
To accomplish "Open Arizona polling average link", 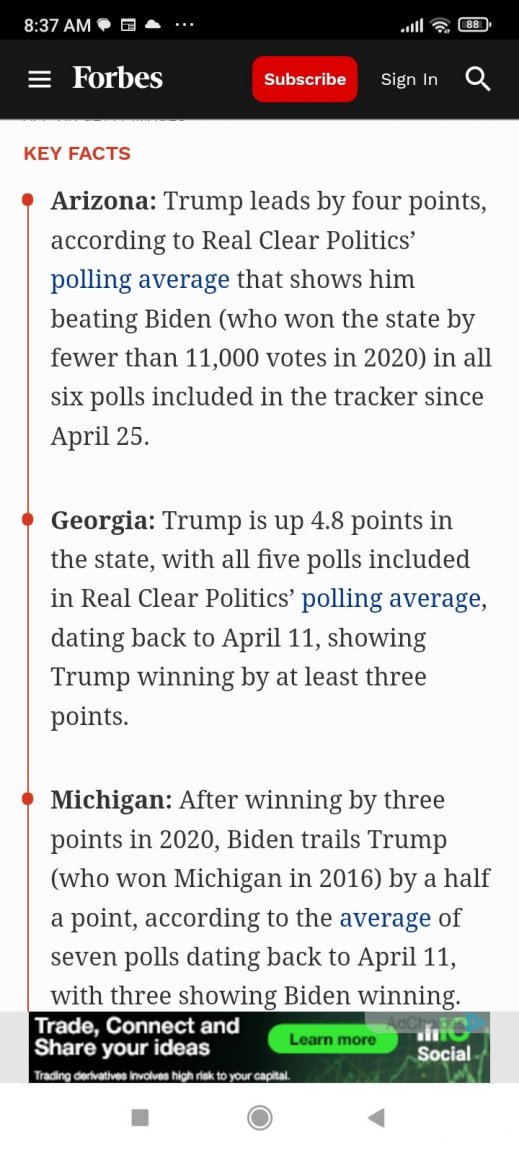I will pyautogui.click(x=140, y=280).
